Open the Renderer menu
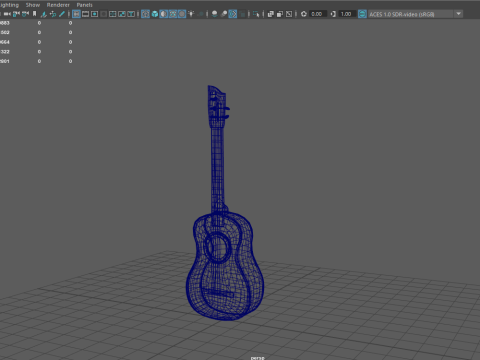Screen dimensions: 480x360 tap(58, 5)
